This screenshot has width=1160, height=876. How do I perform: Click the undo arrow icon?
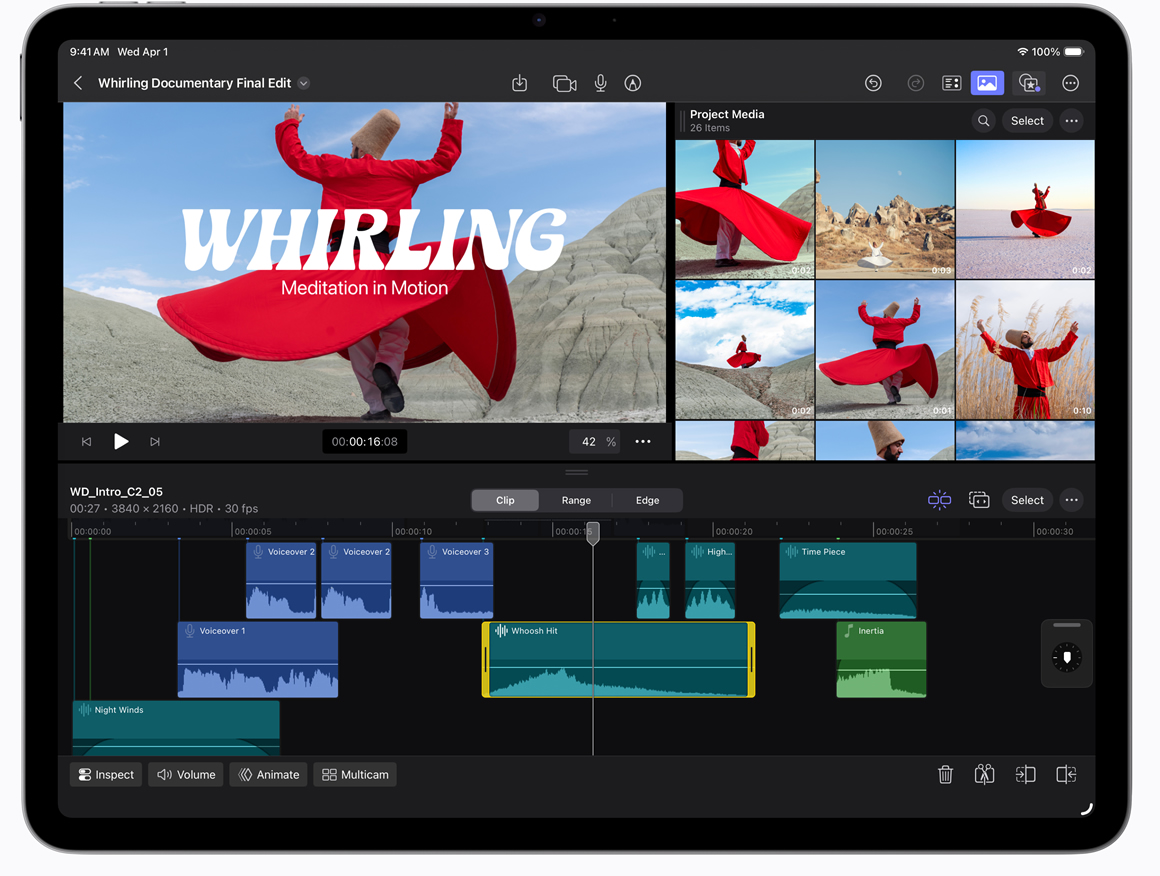pos(873,84)
